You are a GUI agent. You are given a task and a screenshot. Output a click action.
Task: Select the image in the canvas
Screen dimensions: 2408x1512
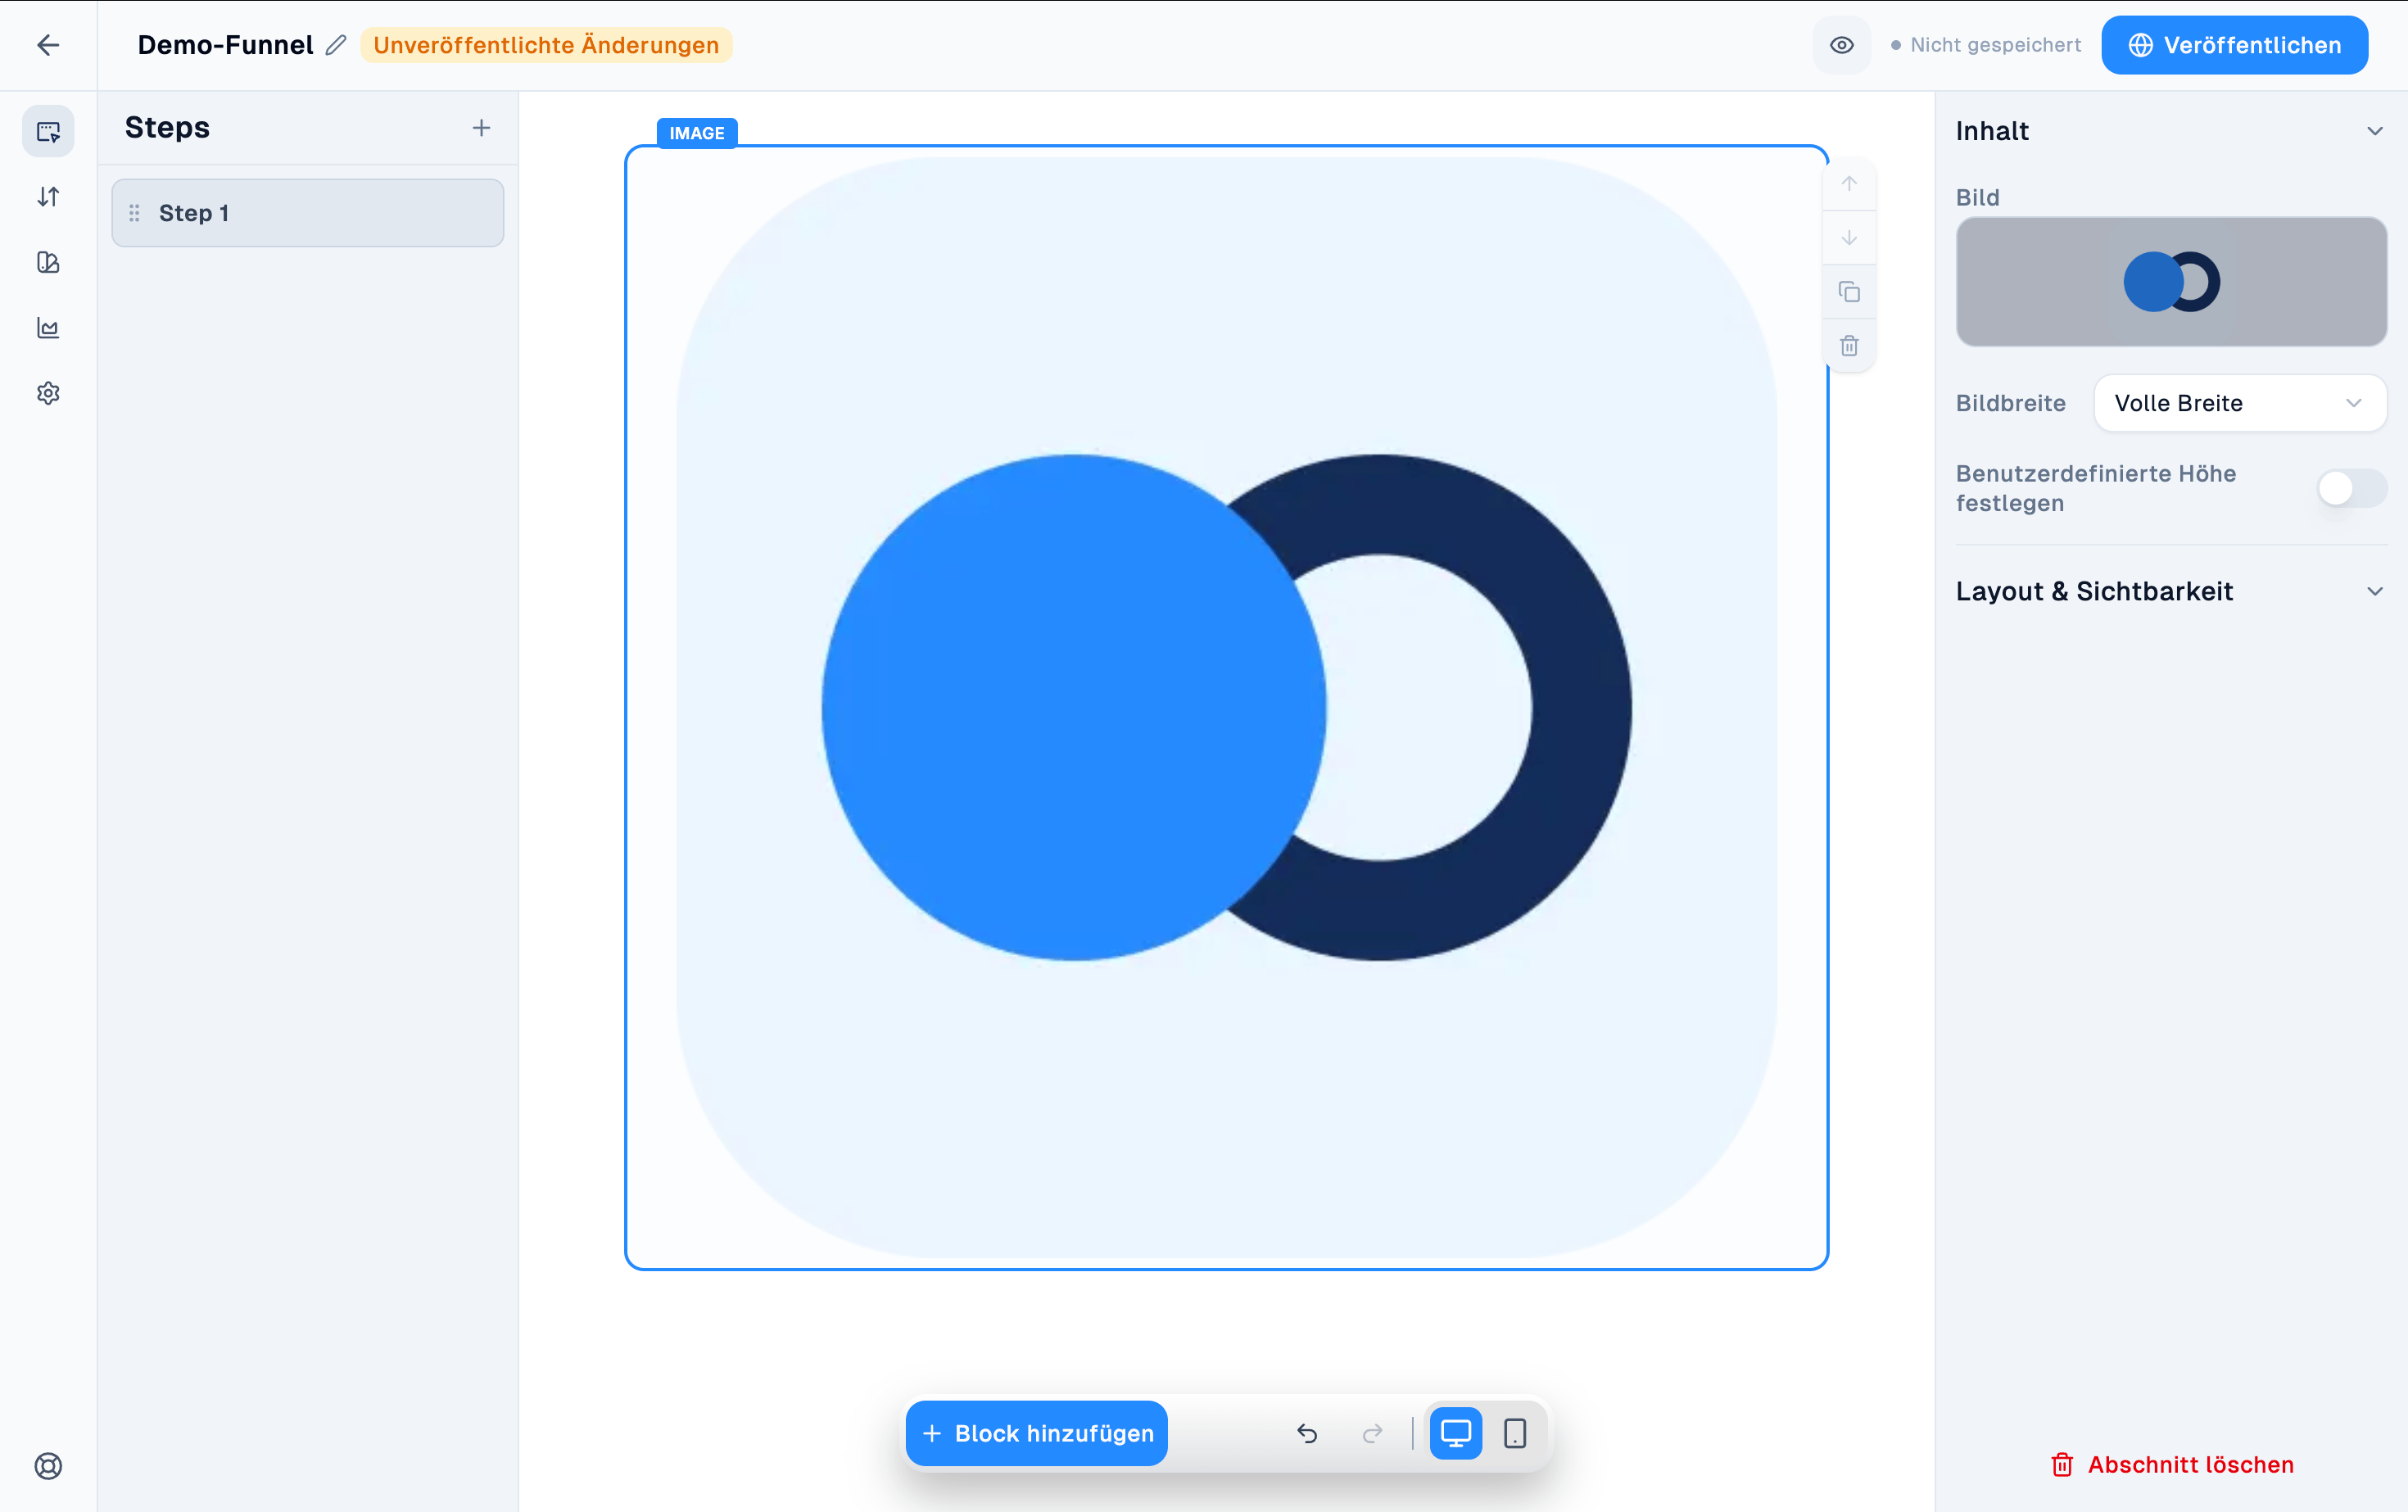click(1226, 707)
